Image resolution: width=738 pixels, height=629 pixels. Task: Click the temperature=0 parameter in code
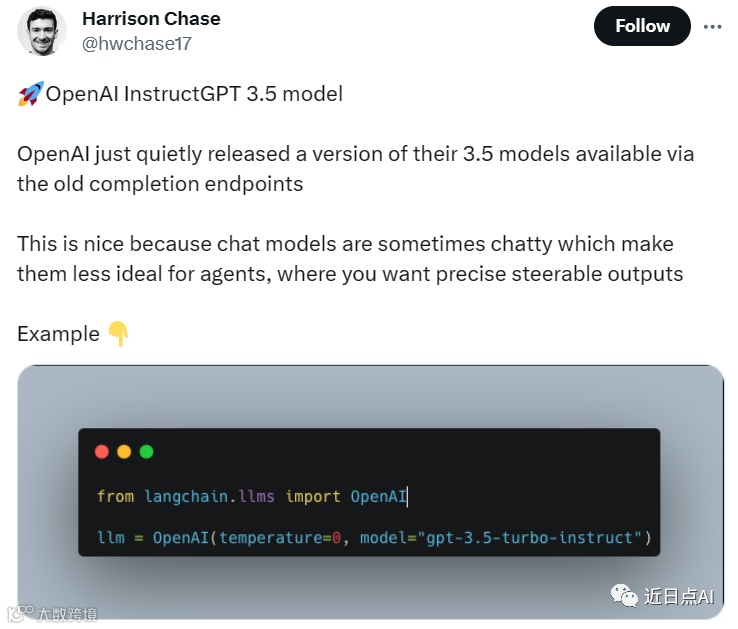(281, 538)
